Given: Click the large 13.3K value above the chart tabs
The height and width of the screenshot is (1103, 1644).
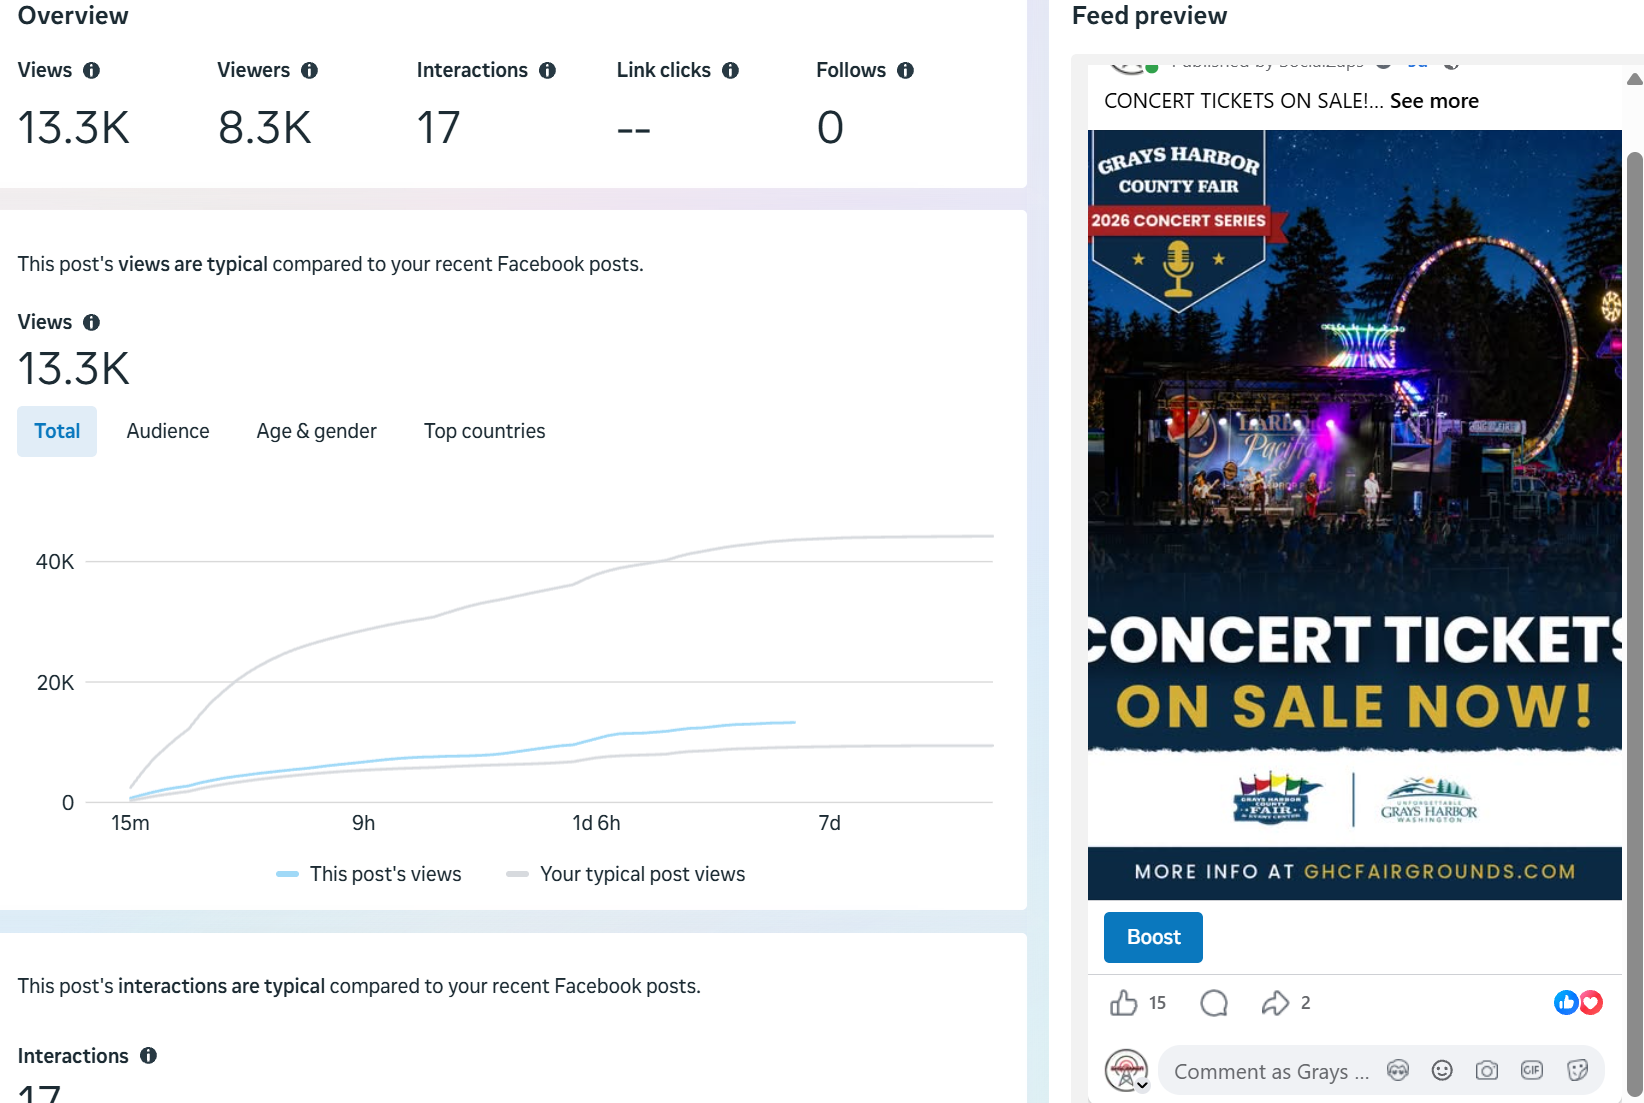Looking at the screenshot, I should tap(74, 369).
